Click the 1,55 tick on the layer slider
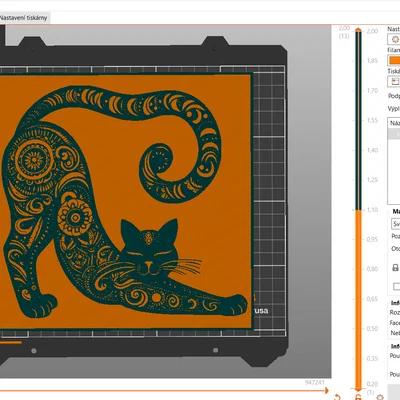Screen dimensions: 400x400 (x=372, y=120)
